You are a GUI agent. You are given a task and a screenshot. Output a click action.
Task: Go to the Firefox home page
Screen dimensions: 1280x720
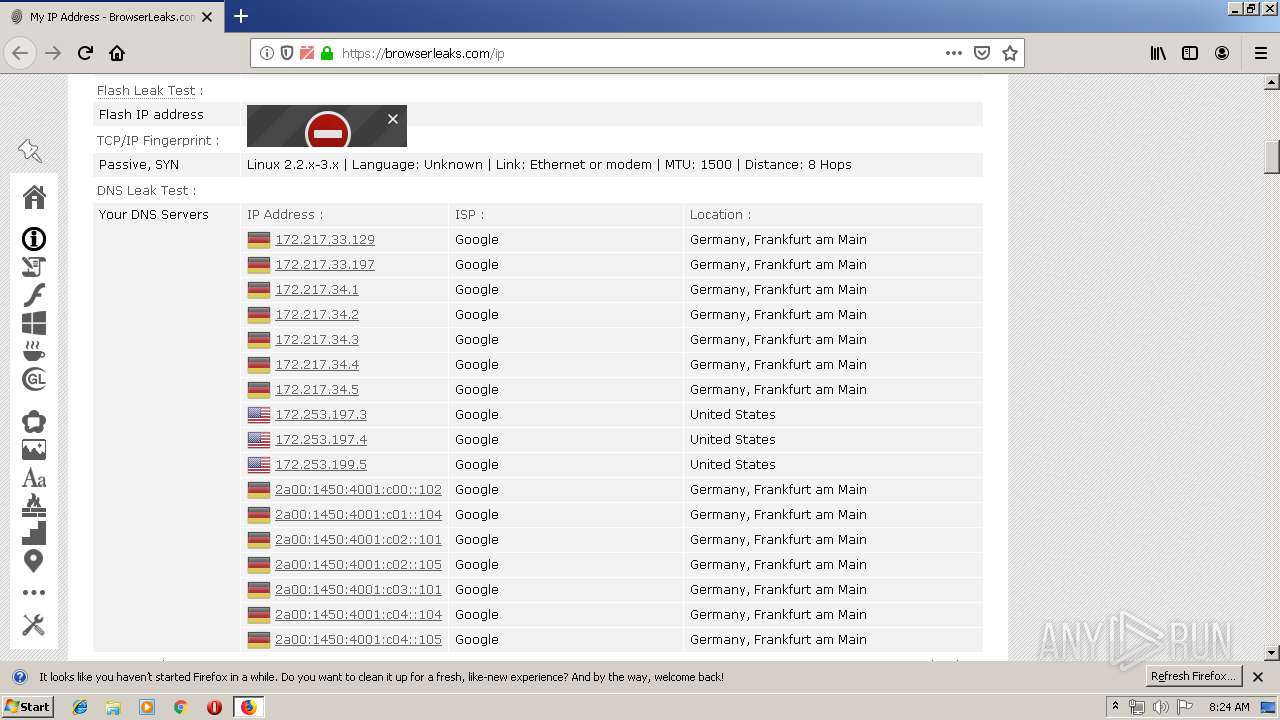(117, 53)
